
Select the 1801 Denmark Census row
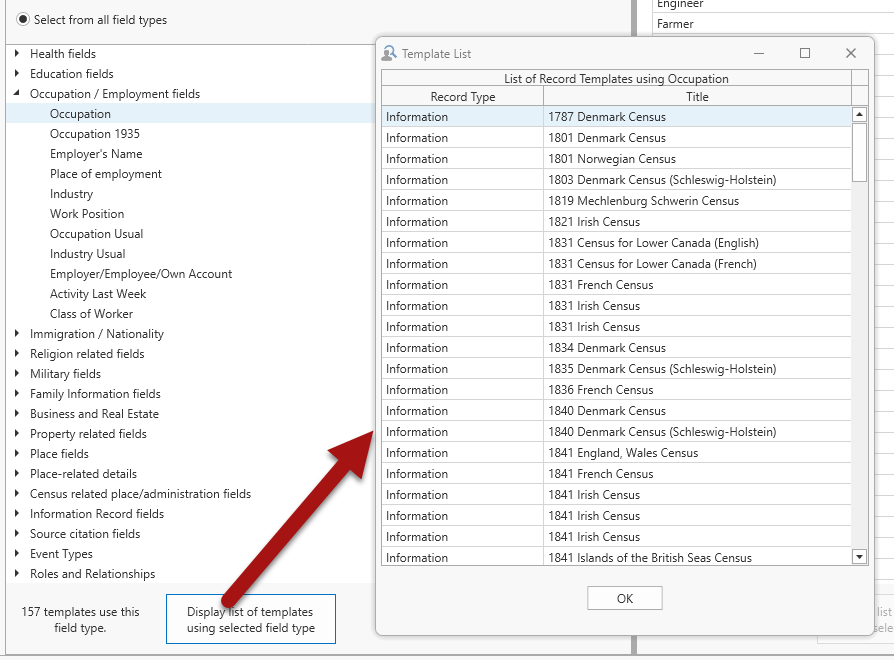point(616,137)
